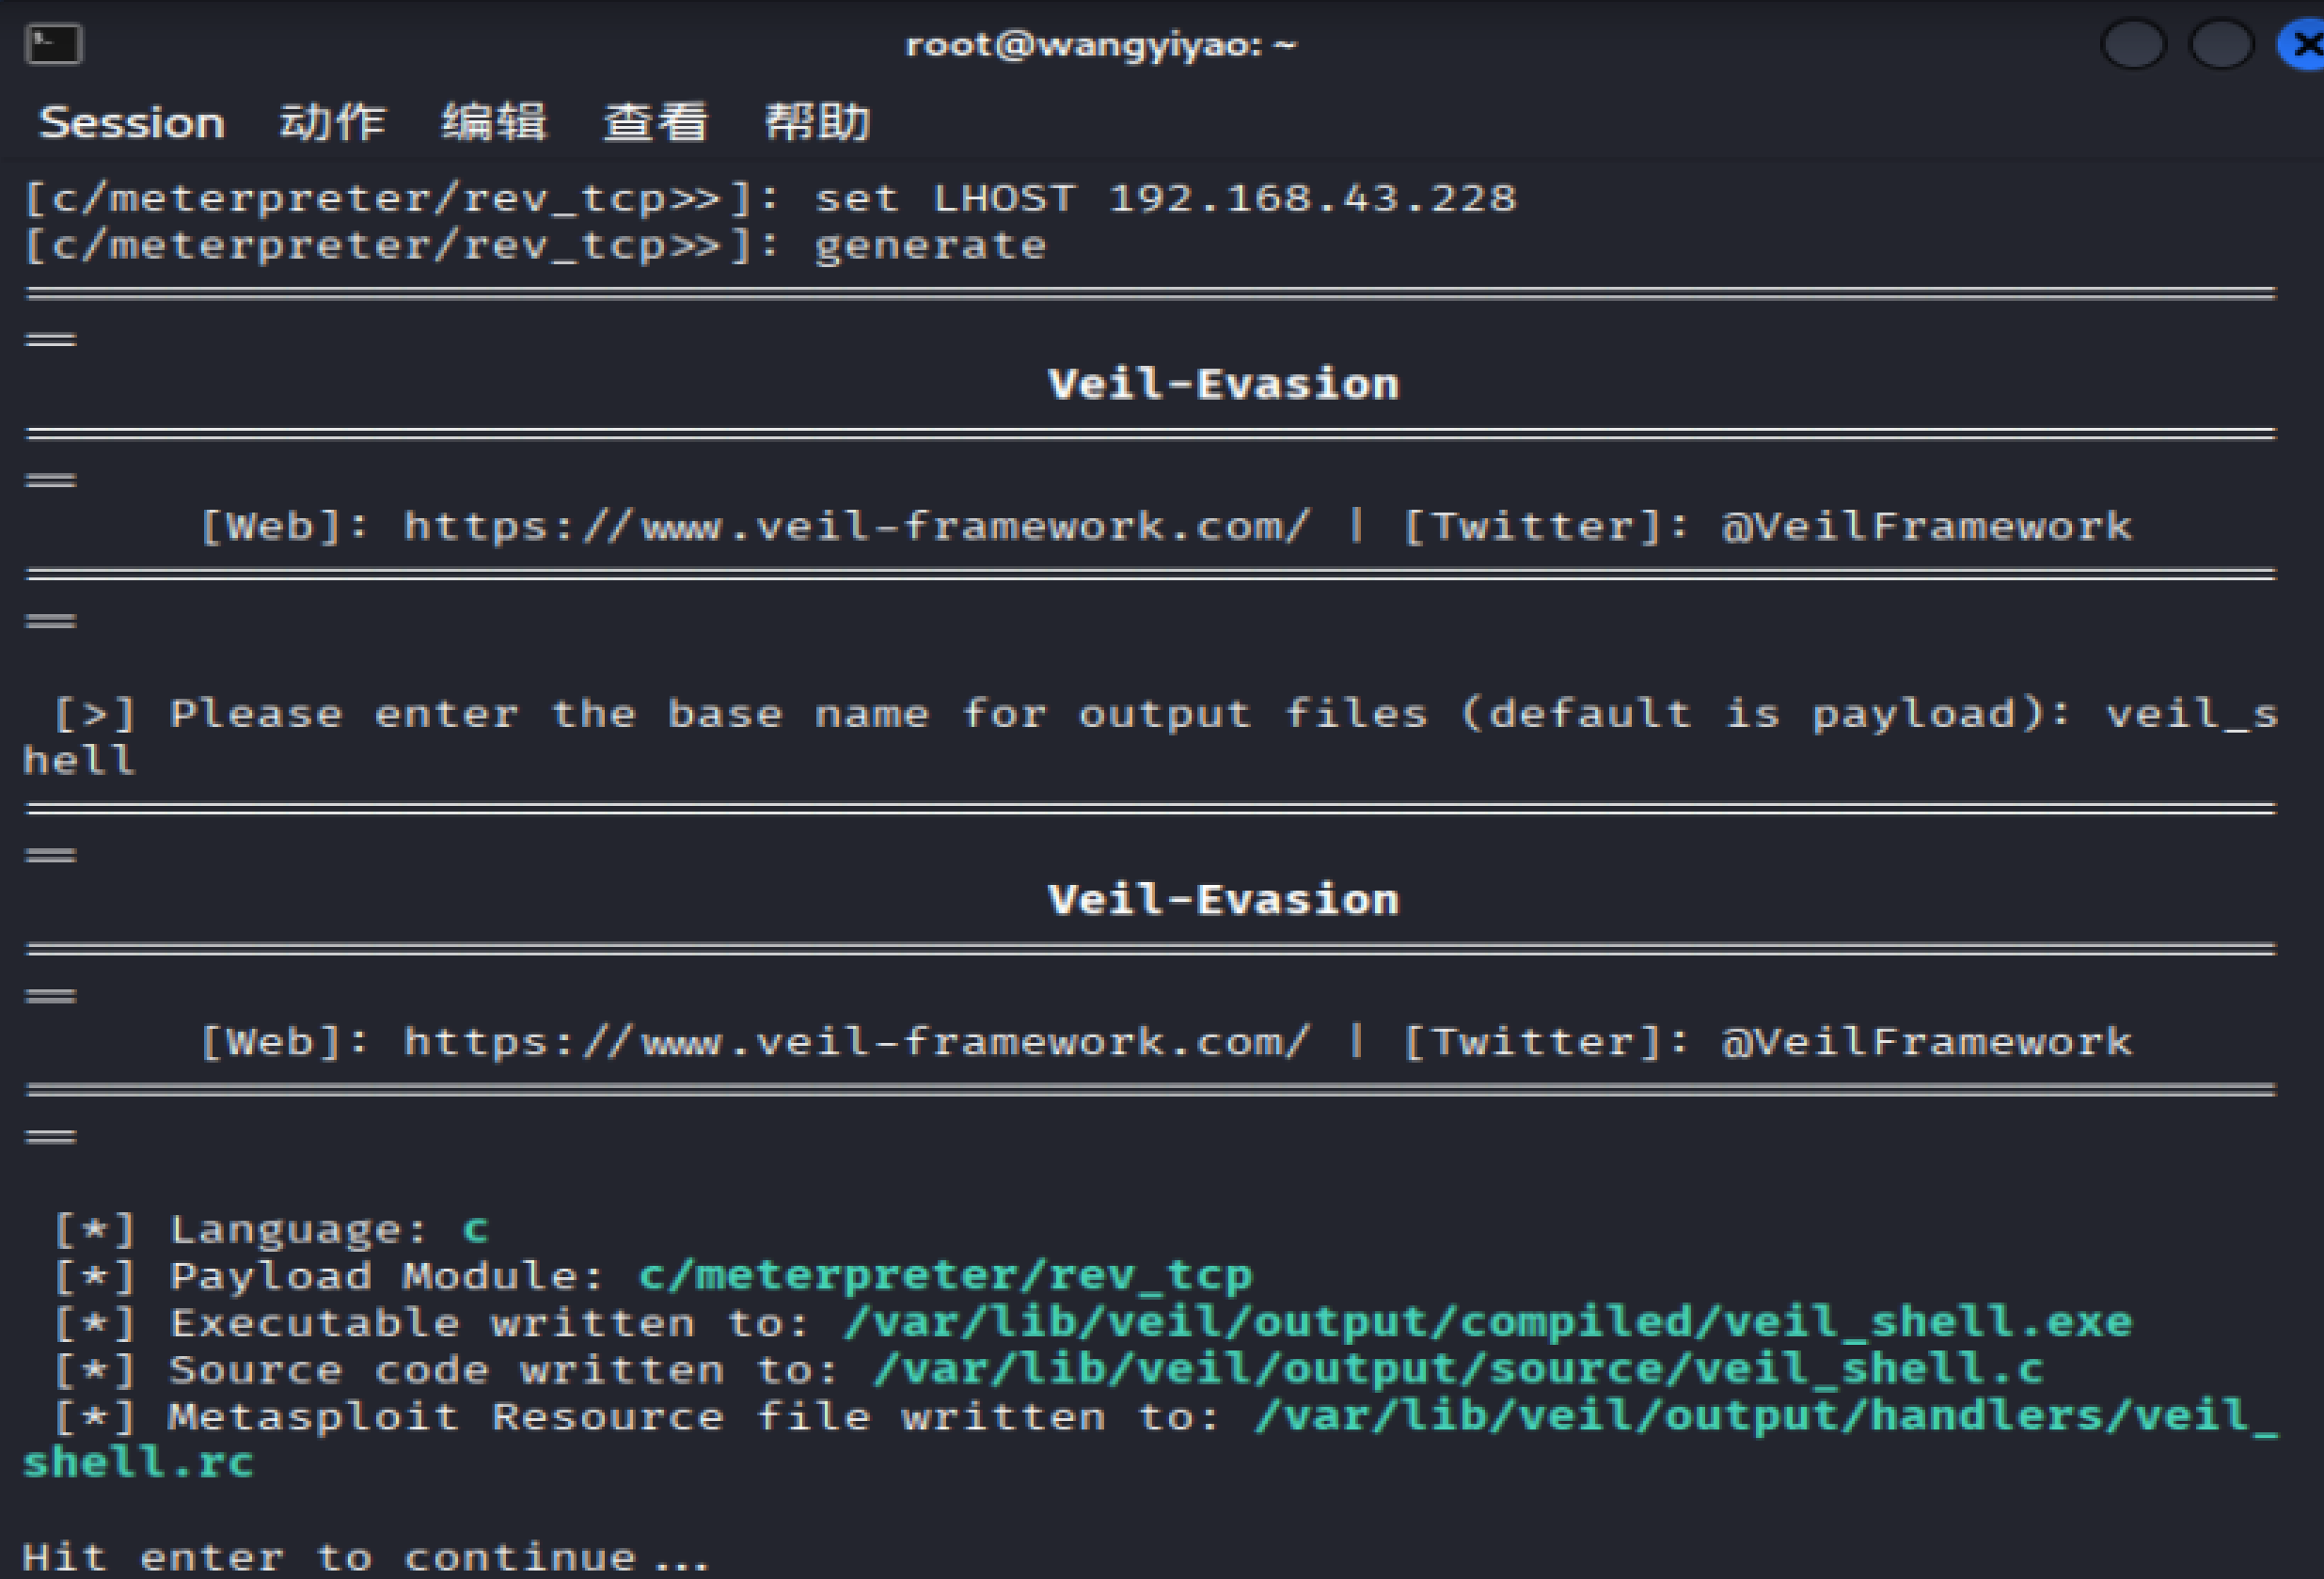
Task: Click the 'set LHOST 192.168.43.228' command line
Action: click(1164, 198)
